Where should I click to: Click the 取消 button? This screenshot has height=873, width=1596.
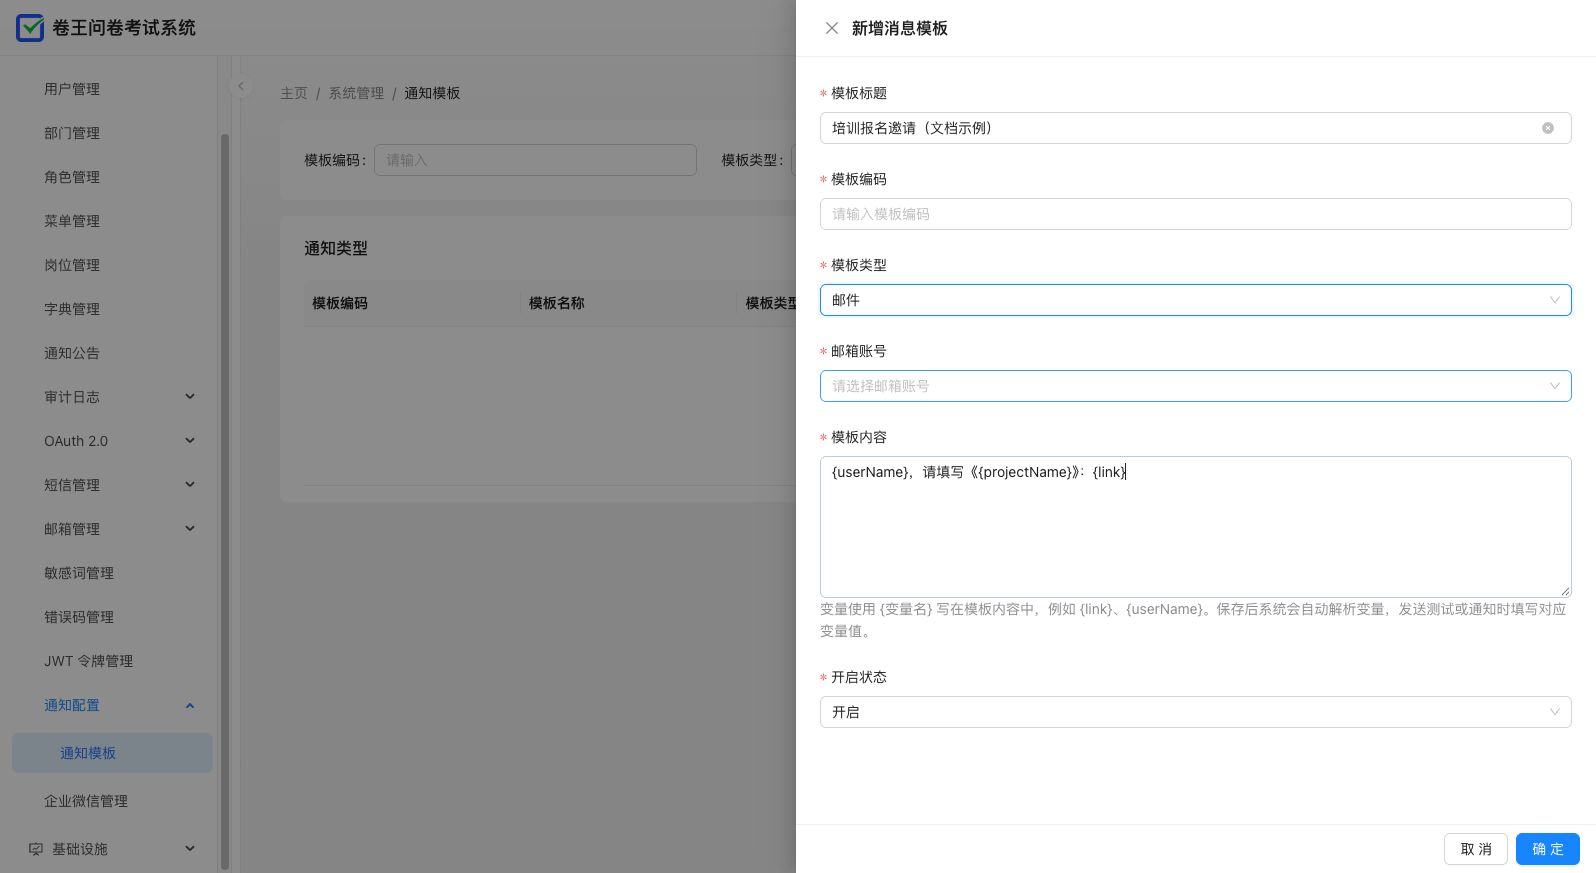[x=1475, y=849]
